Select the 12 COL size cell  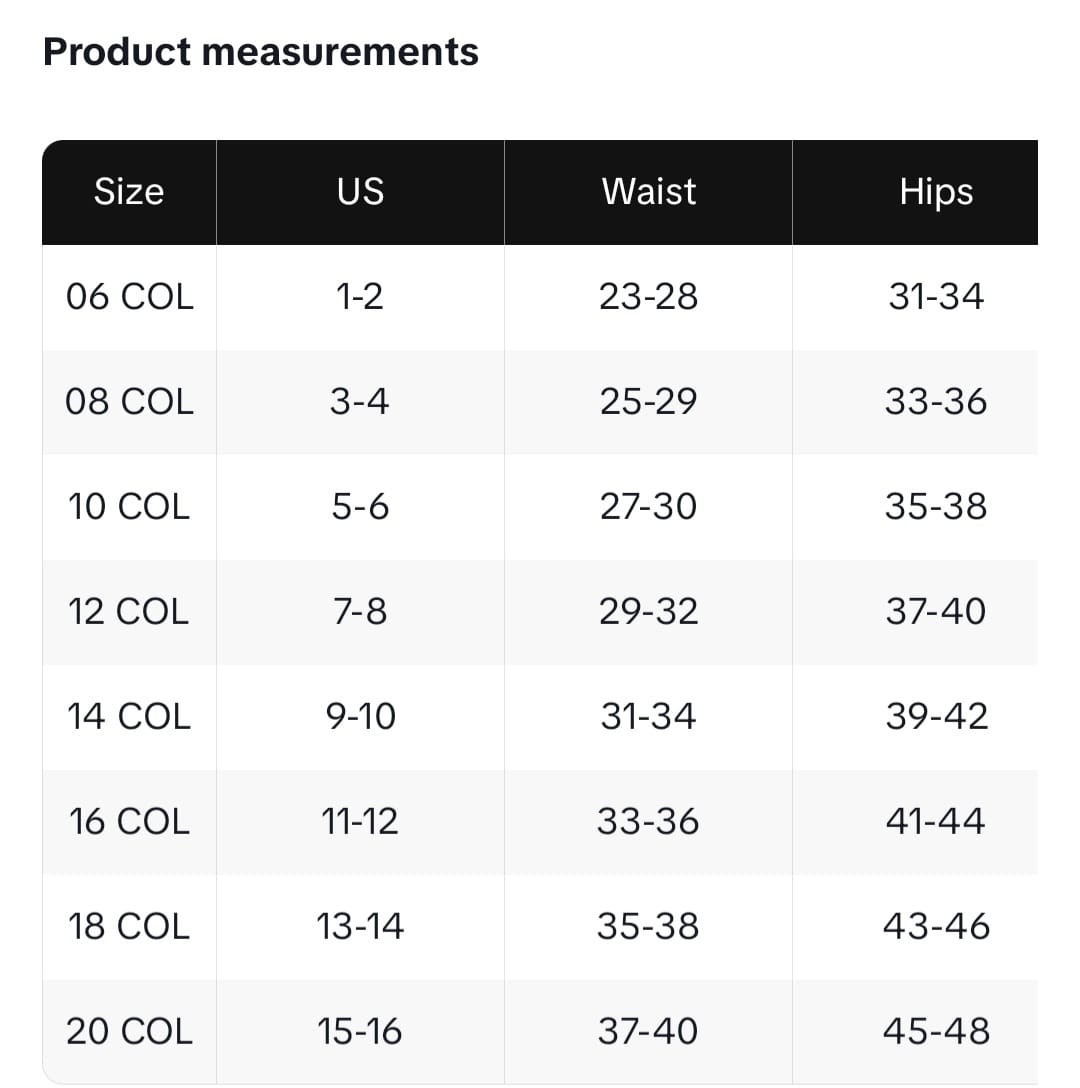click(129, 611)
